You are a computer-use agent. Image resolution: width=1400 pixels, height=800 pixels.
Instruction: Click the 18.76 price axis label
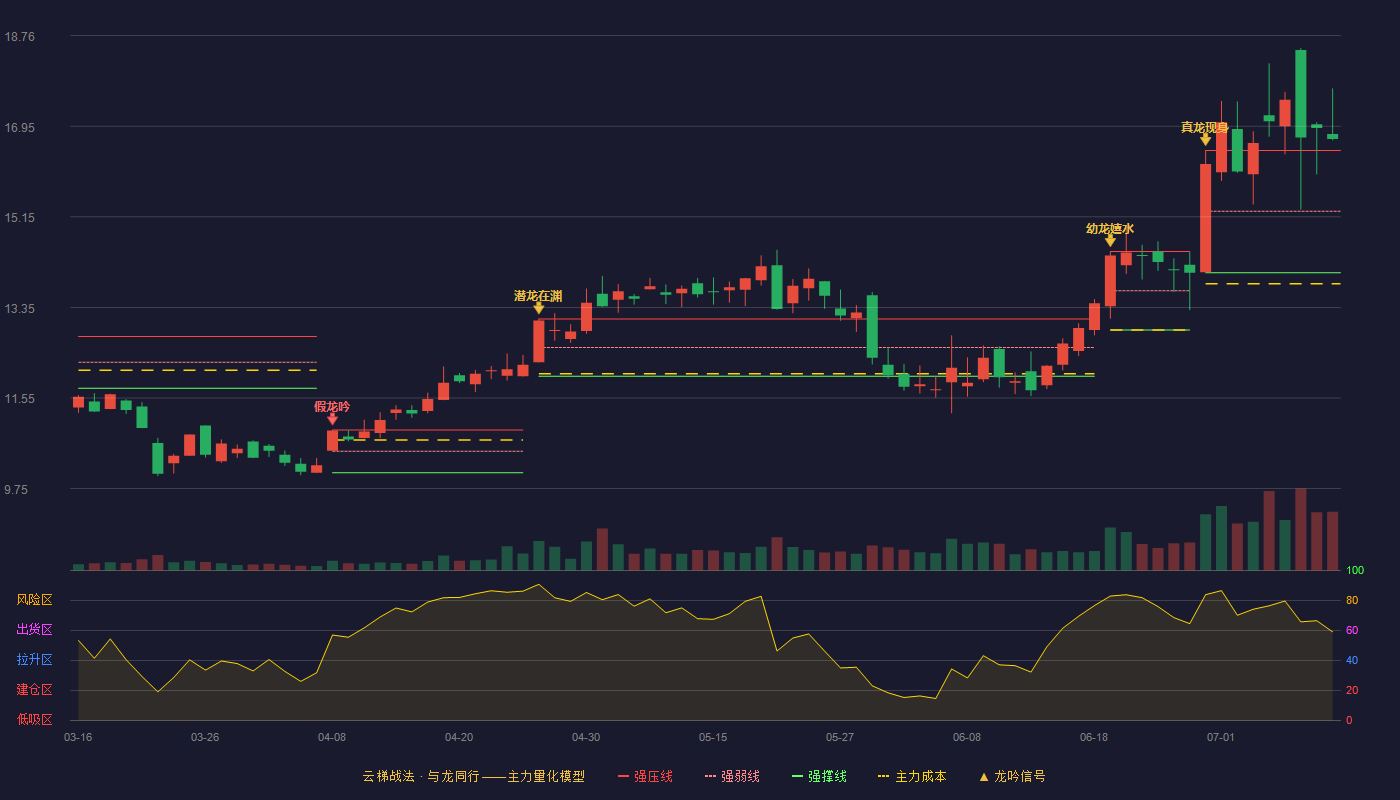tap(20, 36)
